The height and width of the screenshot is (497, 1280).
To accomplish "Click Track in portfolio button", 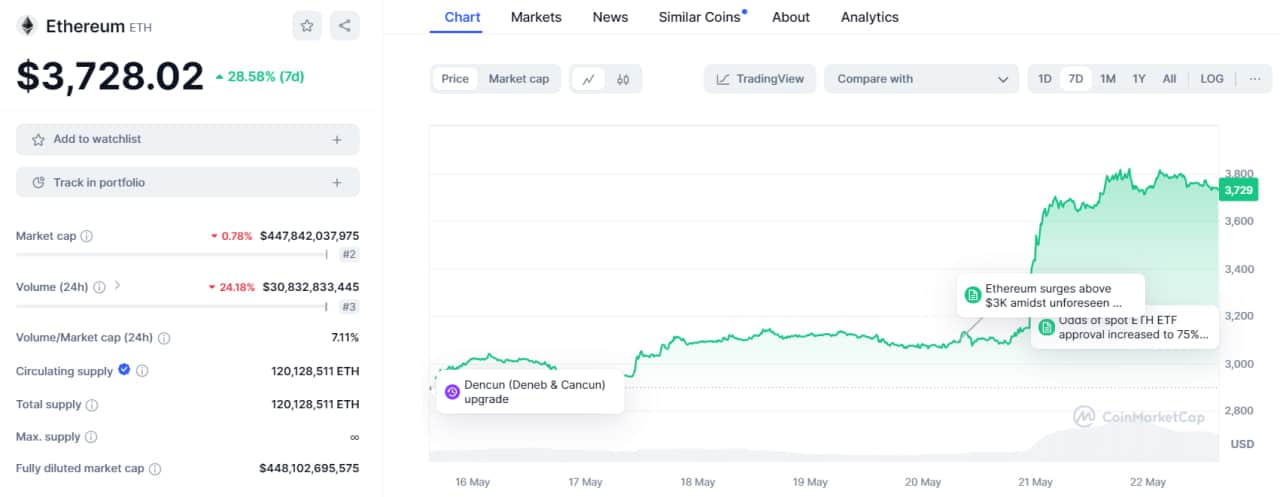I will [x=188, y=183].
